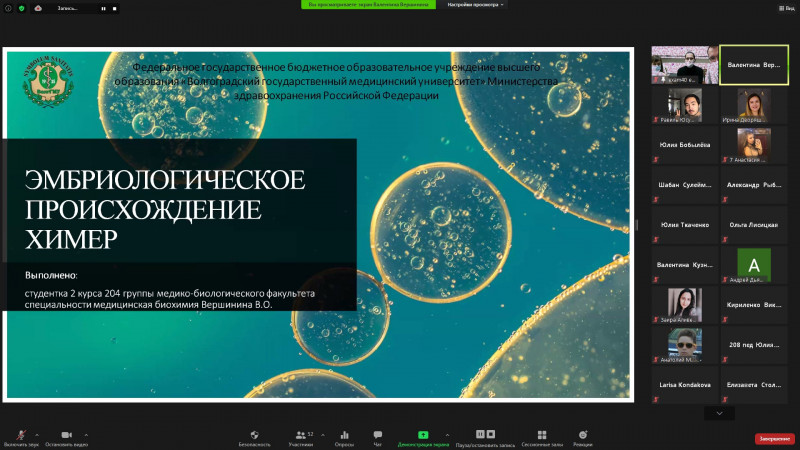Image resolution: width=800 pixels, height=450 pixels.
Task: Select the Валентина Вер... highlighted tile
Action: (754, 65)
